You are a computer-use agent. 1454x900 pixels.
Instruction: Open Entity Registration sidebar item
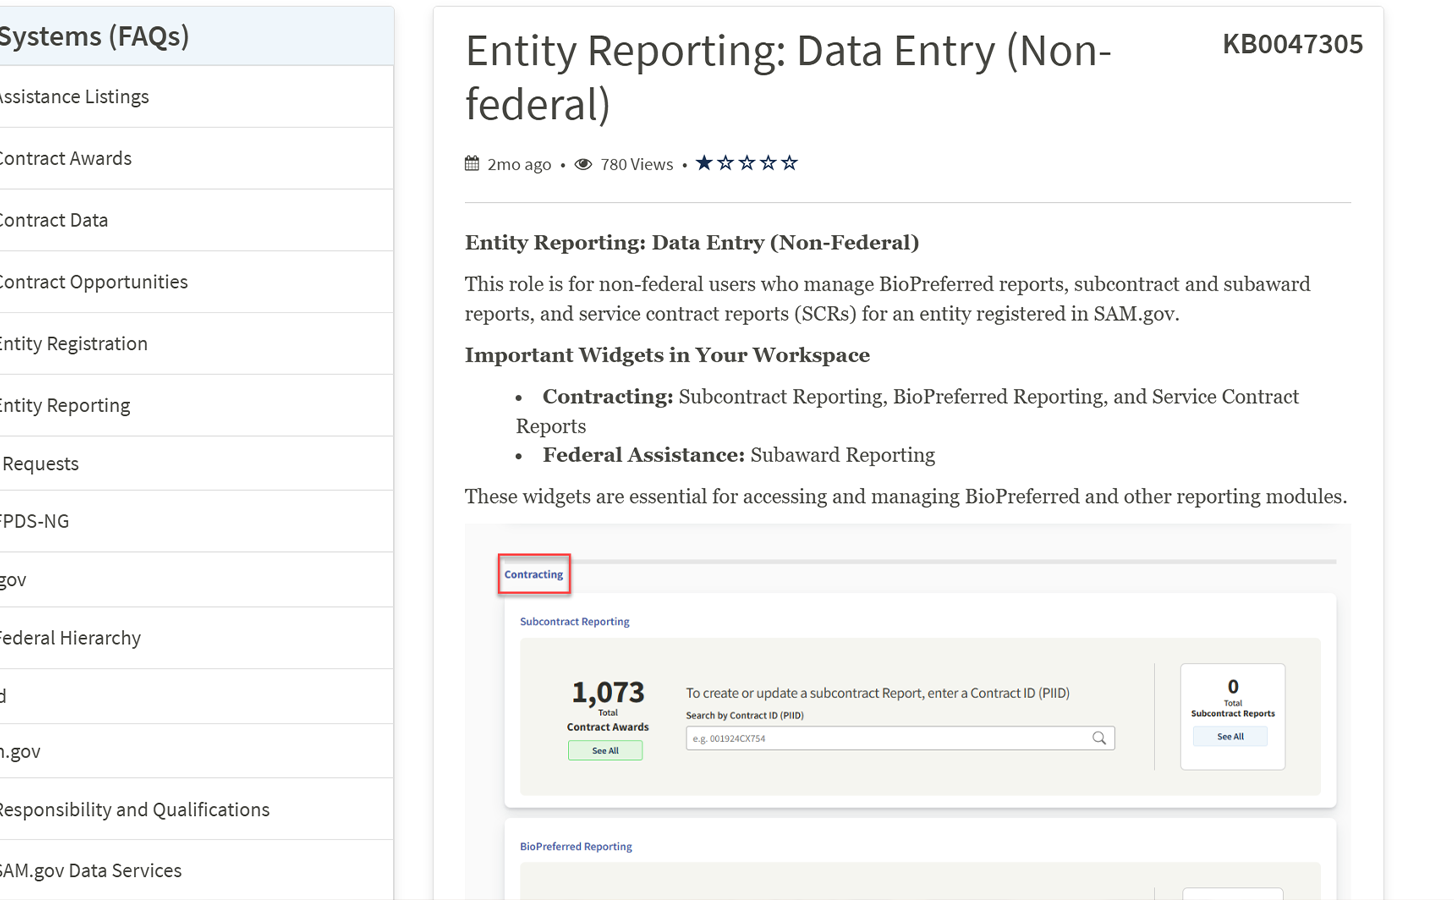click(x=74, y=344)
